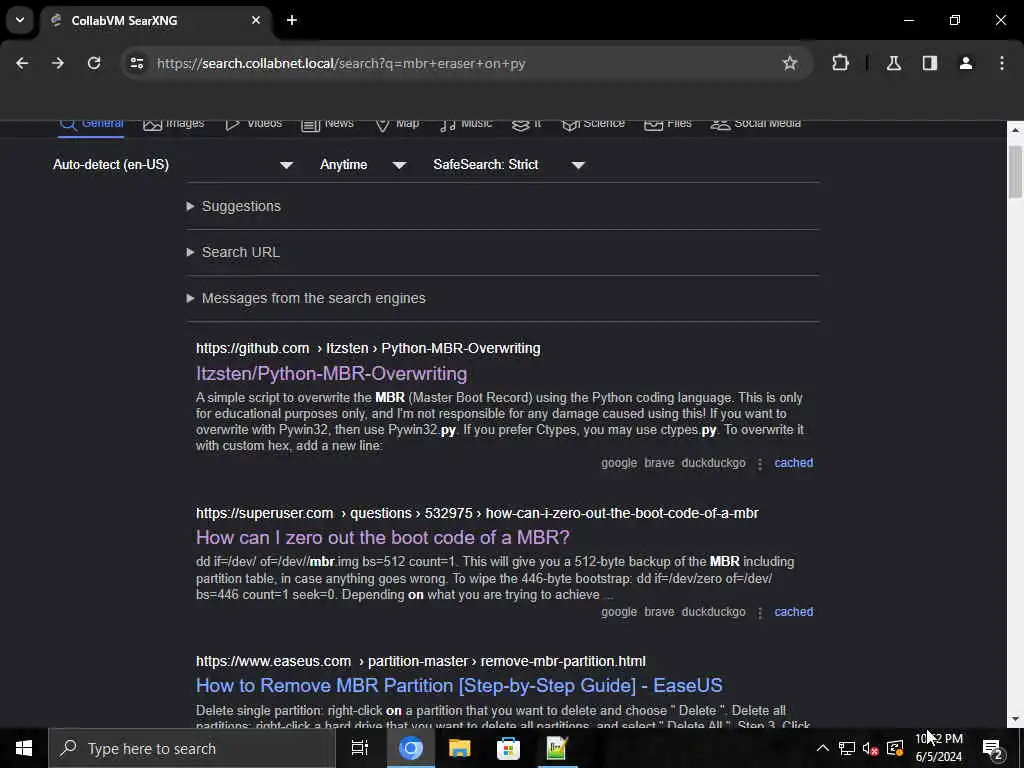Viewport: 1024px width, 768px height.
Task: Open the browser side panel icon
Action: pyautogui.click(x=930, y=63)
